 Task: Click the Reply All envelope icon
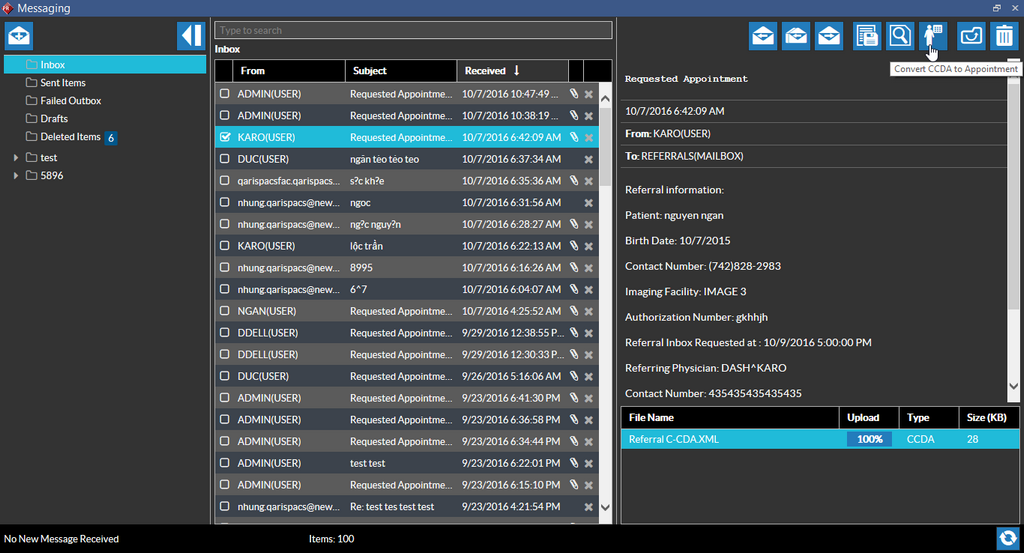pyautogui.click(x=796, y=36)
